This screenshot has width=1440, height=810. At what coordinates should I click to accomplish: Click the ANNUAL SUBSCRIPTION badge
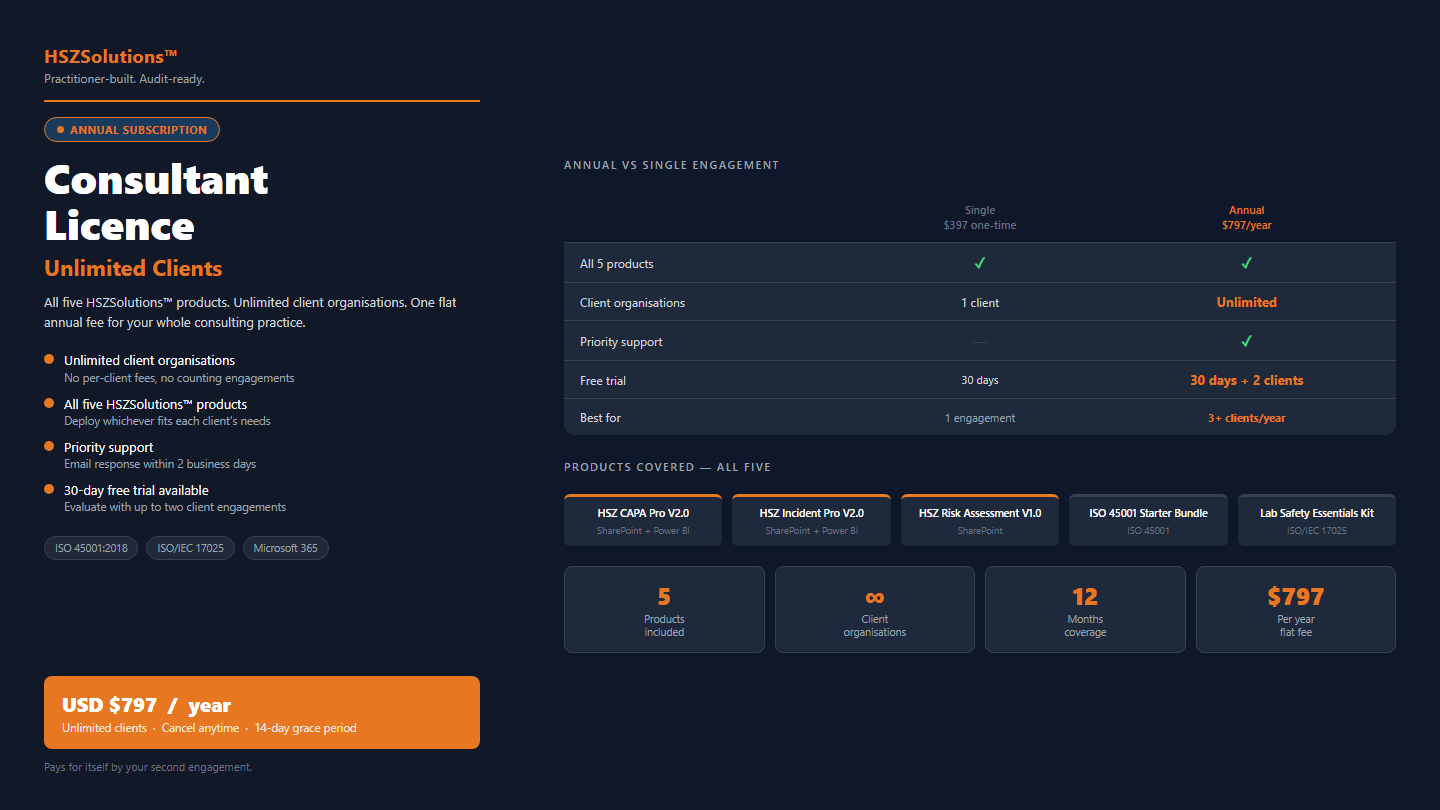pyautogui.click(x=132, y=130)
